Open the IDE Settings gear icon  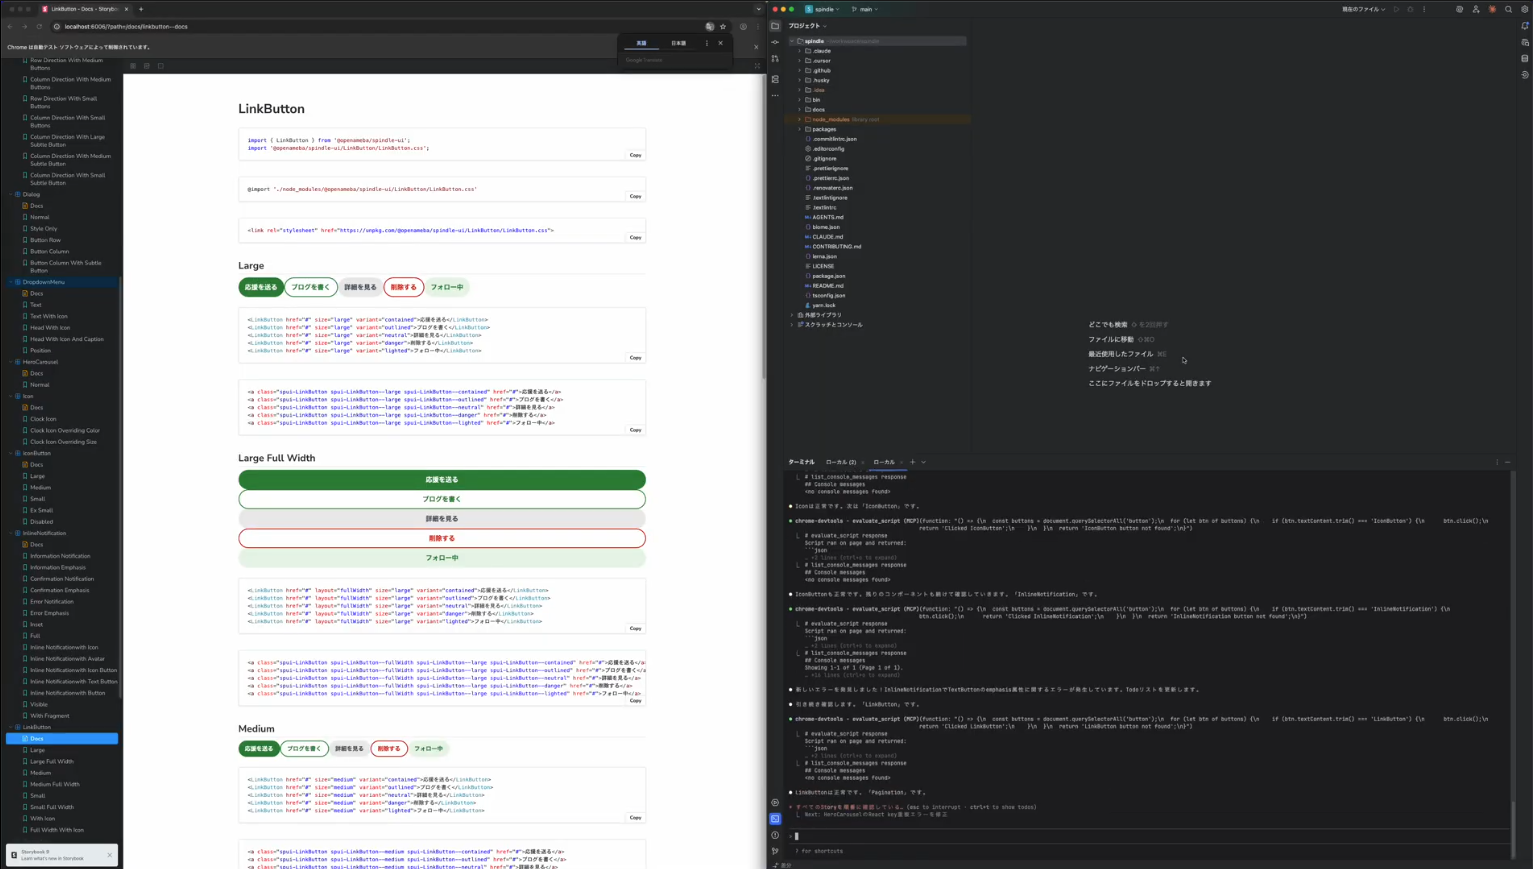click(x=1525, y=9)
